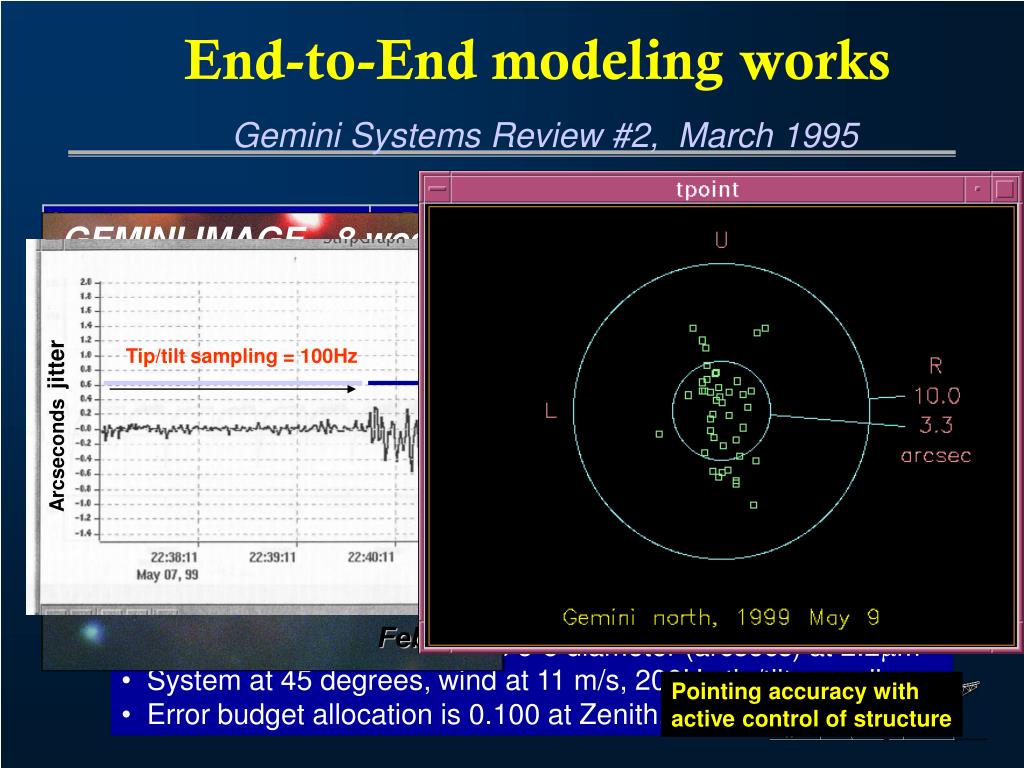Click the tpoint window maximize button

click(x=1004, y=189)
